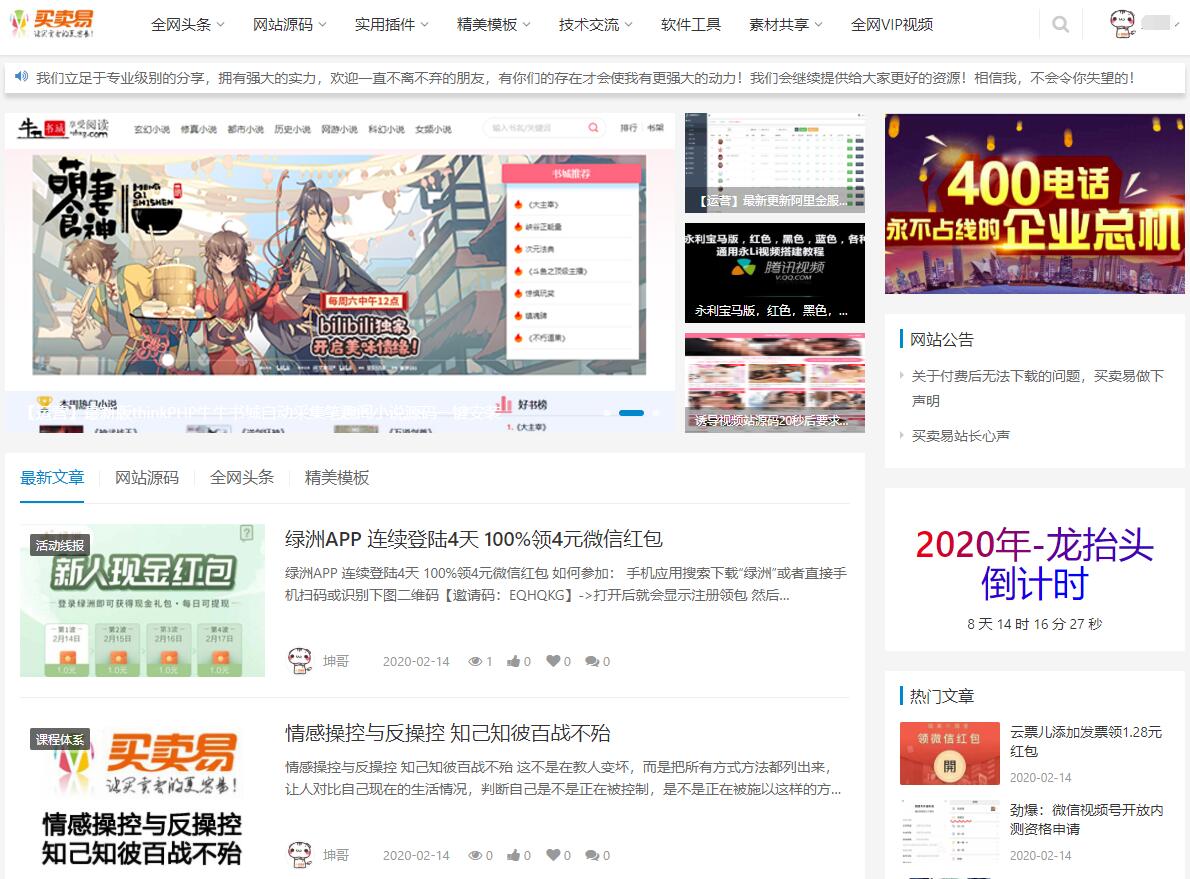Switch to the 精美模板 article tab

click(x=336, y=477)
